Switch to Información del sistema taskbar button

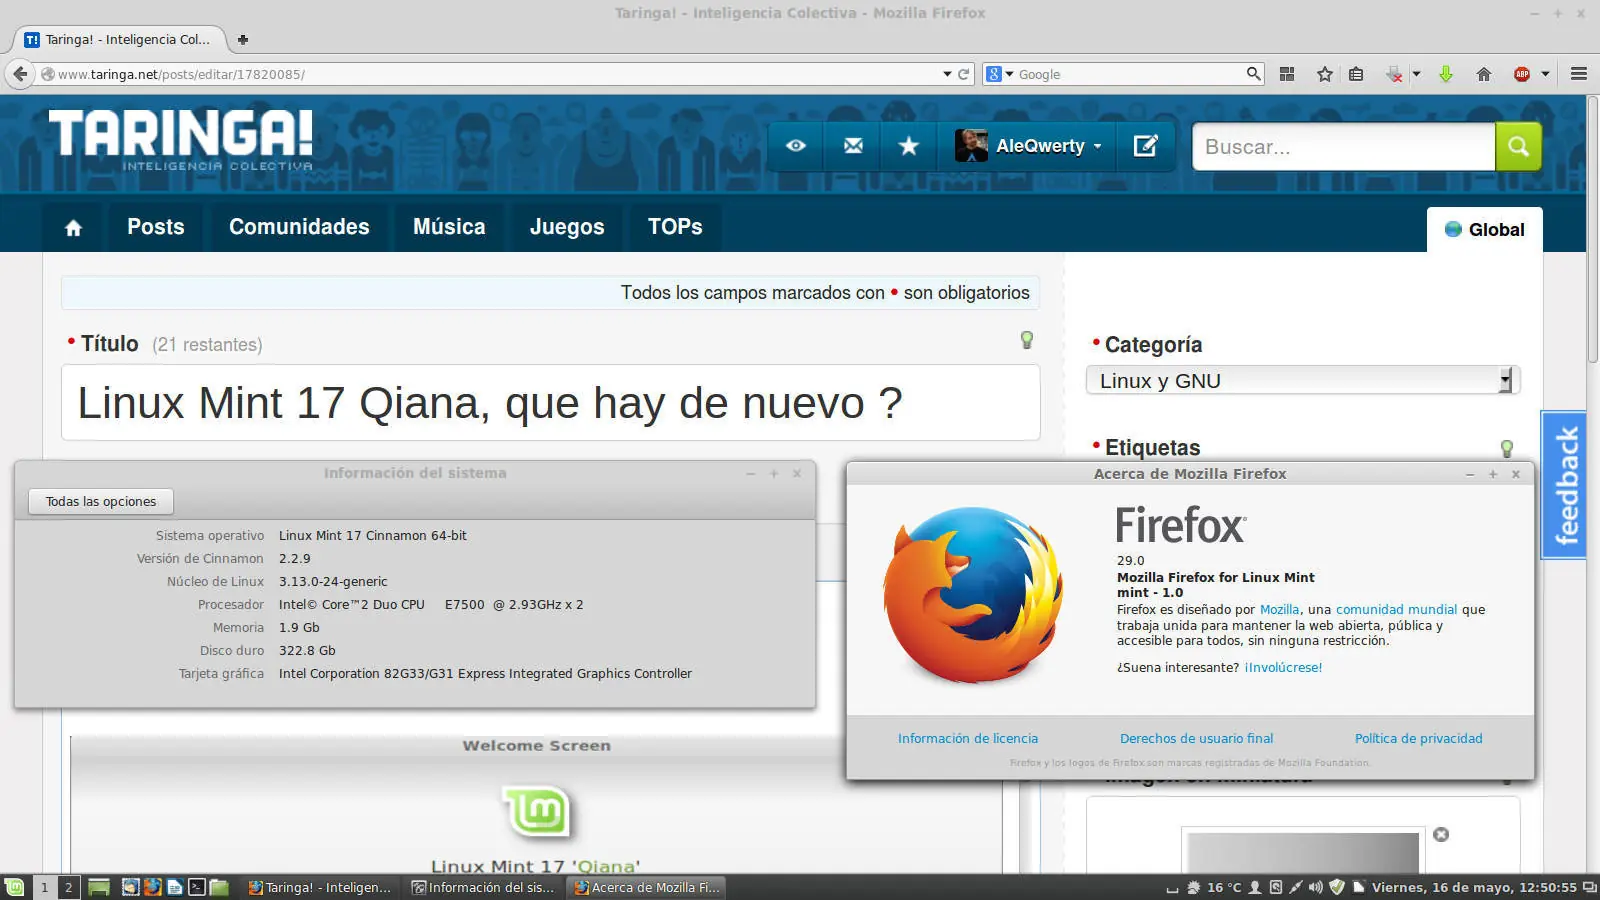[x=483, y=887]
